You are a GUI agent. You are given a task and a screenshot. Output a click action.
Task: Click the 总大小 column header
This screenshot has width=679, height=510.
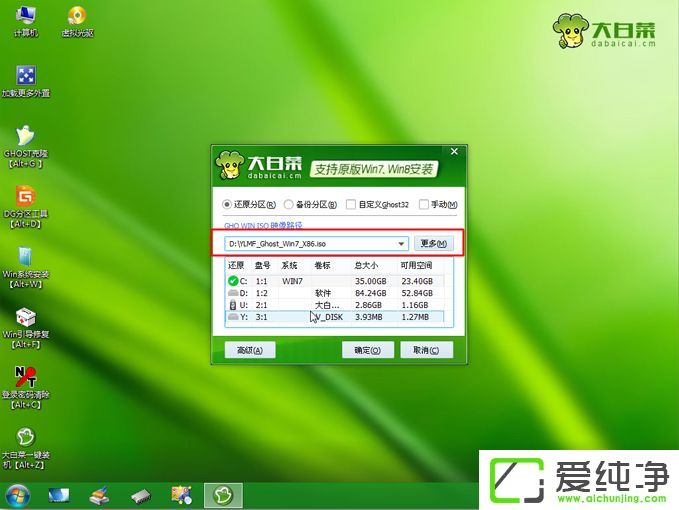coord(366,265)
